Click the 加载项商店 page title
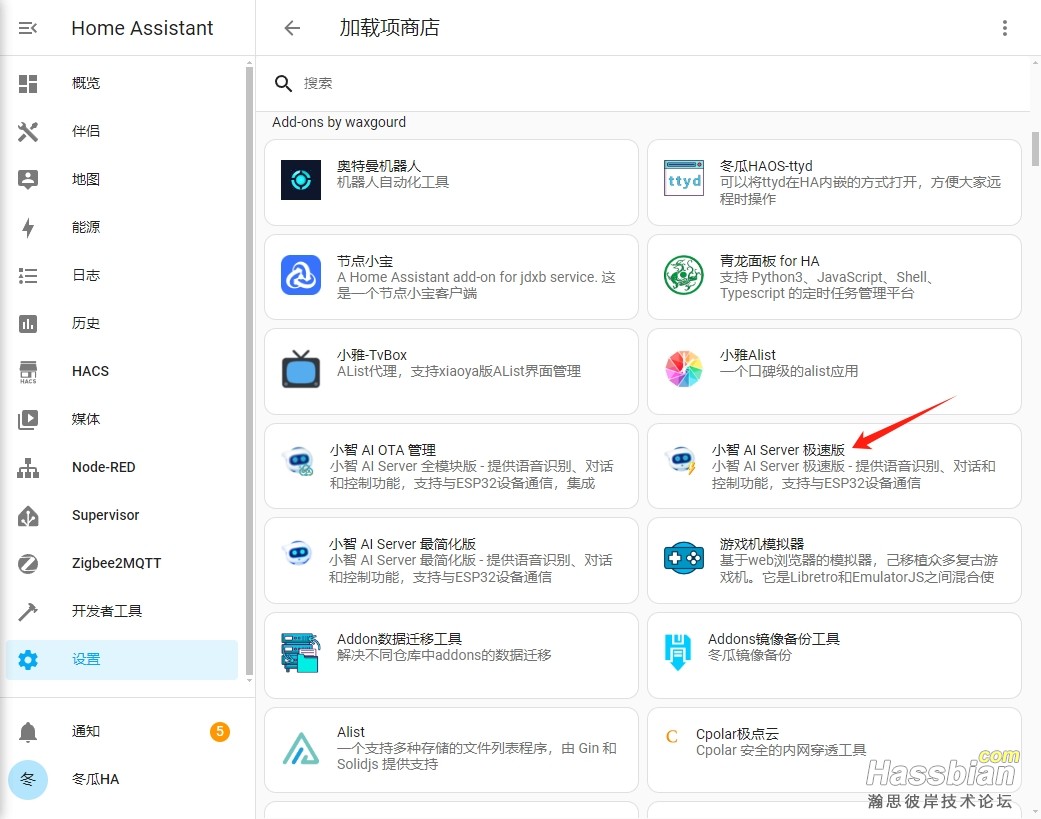 click(389, 28)
